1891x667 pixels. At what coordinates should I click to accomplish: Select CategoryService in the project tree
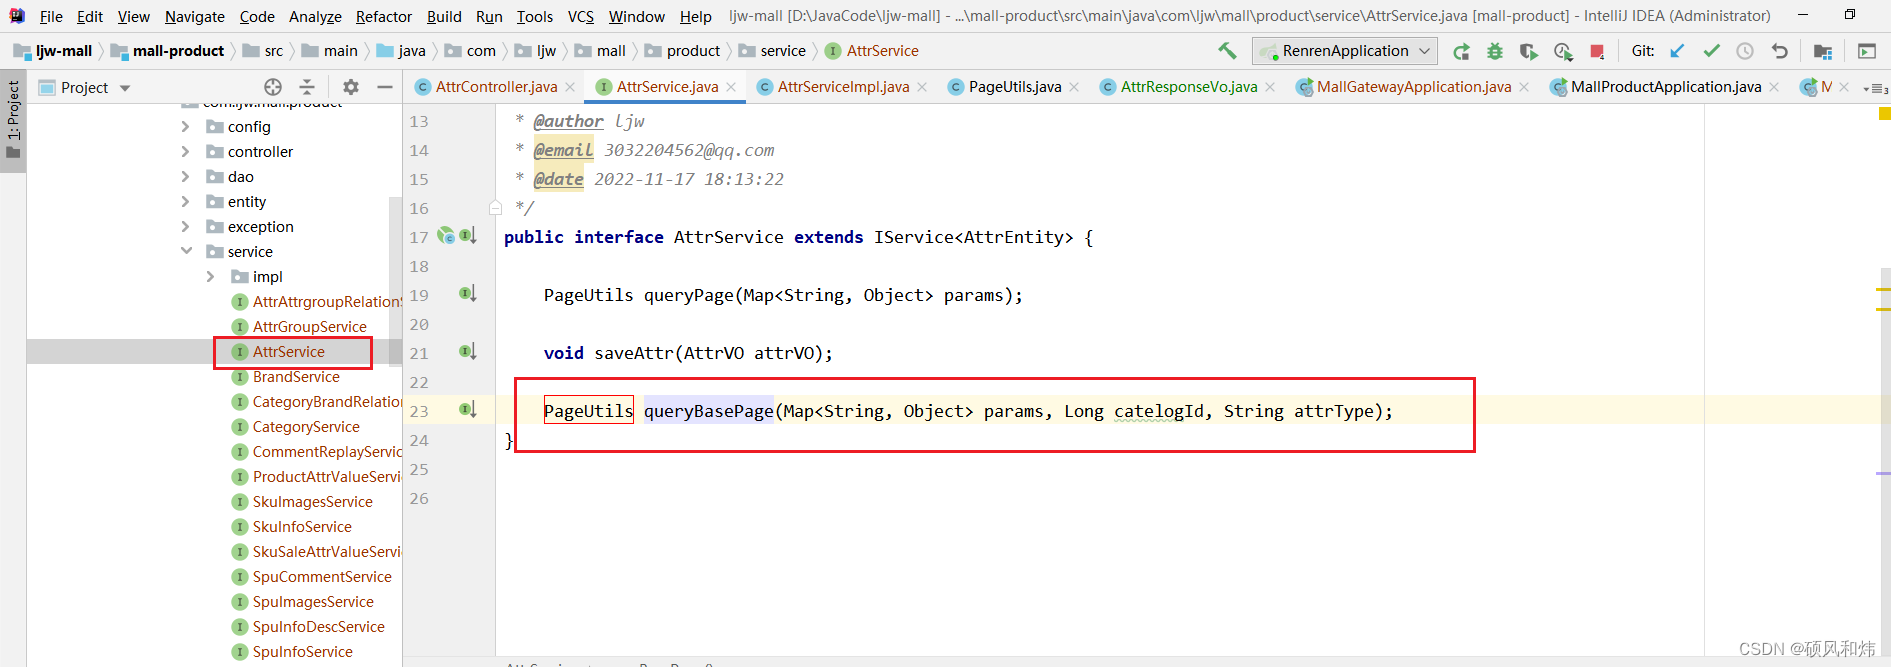(306, 427)
